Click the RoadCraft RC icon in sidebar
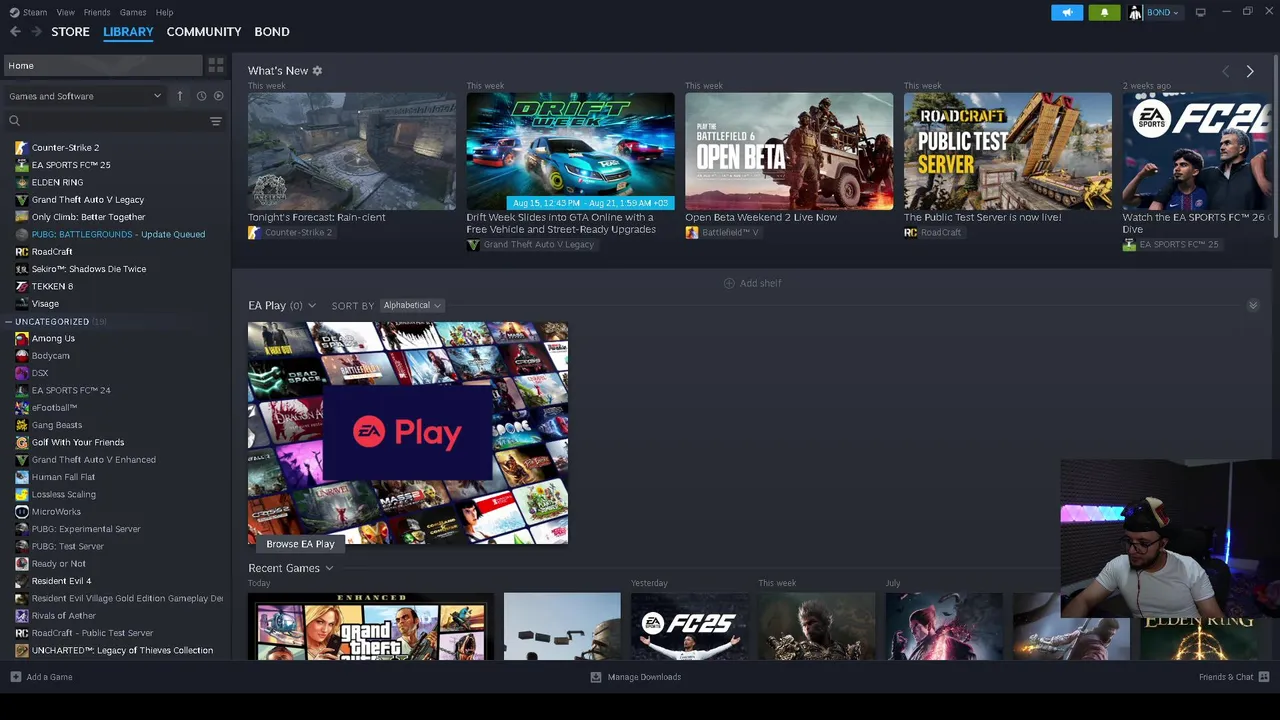Screen dimensions: 1280x720 [x=22, y=252]
